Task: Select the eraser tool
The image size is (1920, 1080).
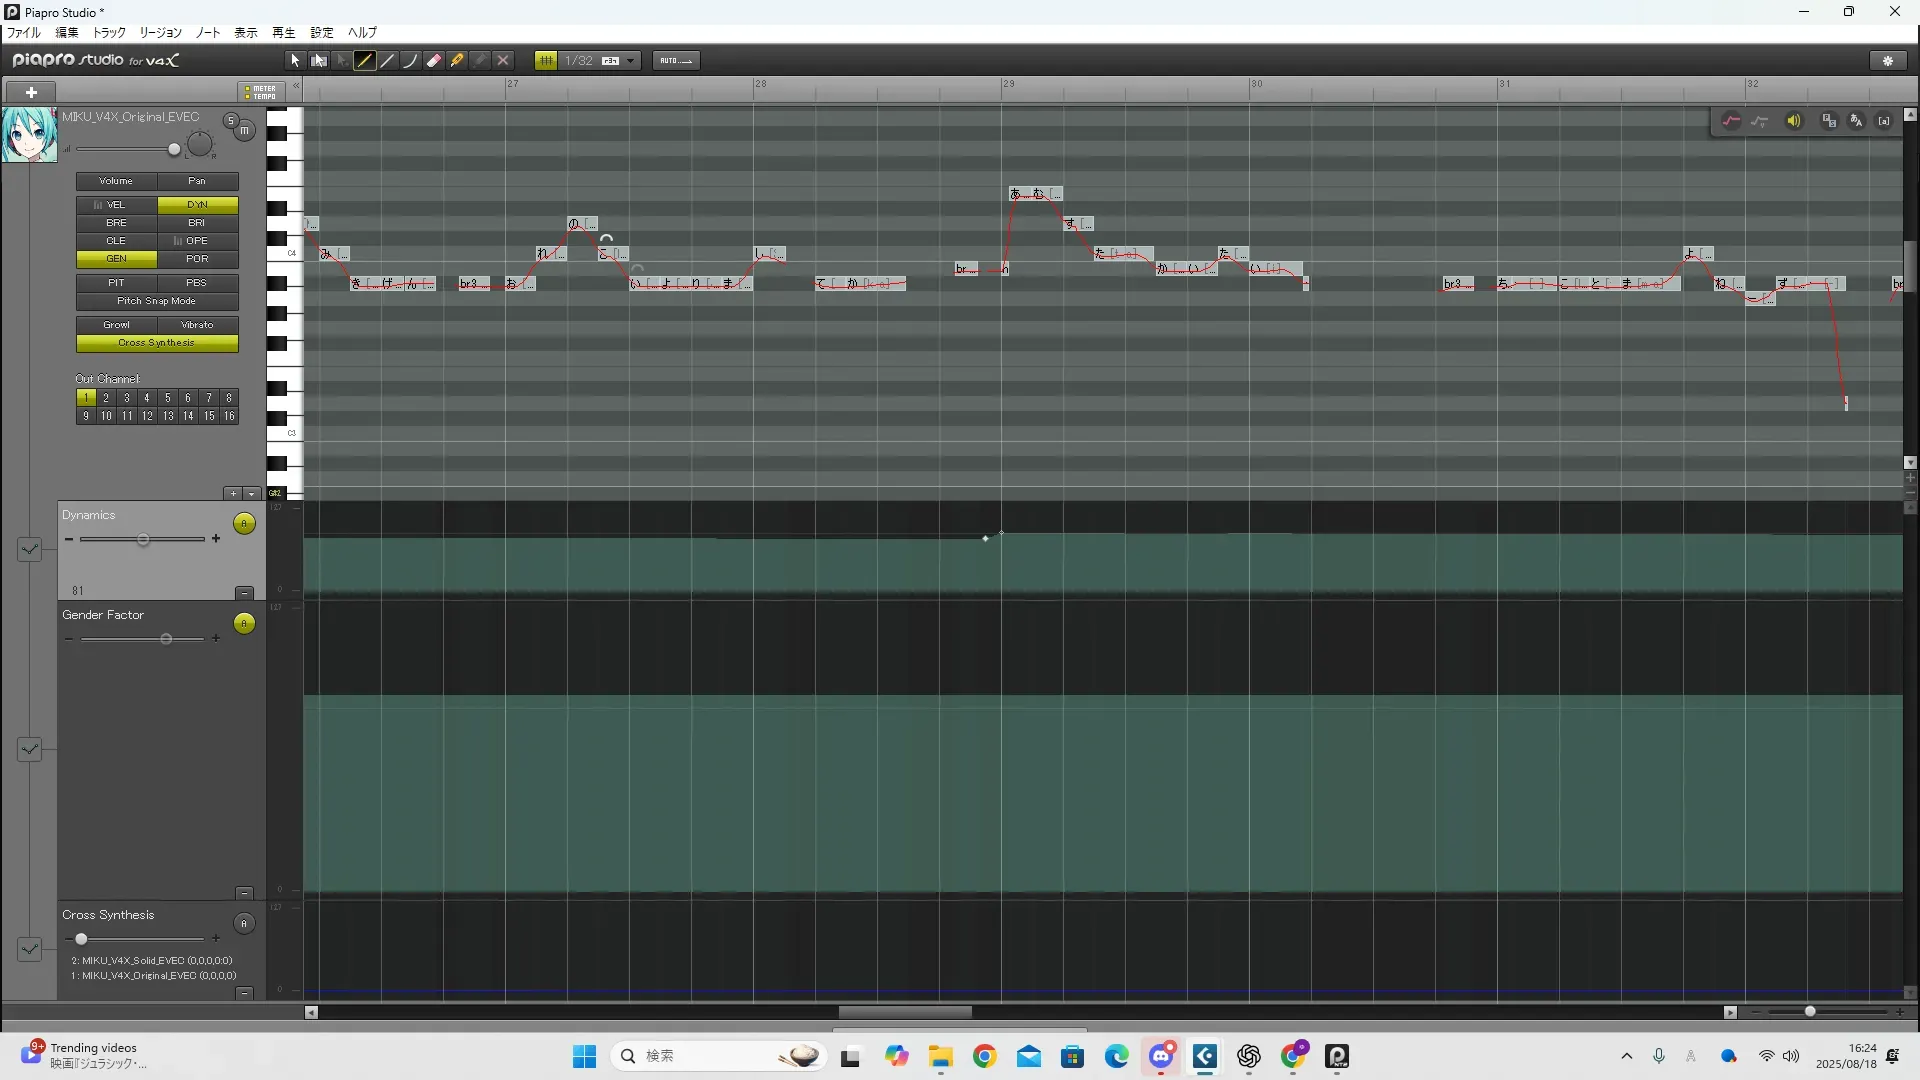Action: point(434,61)
